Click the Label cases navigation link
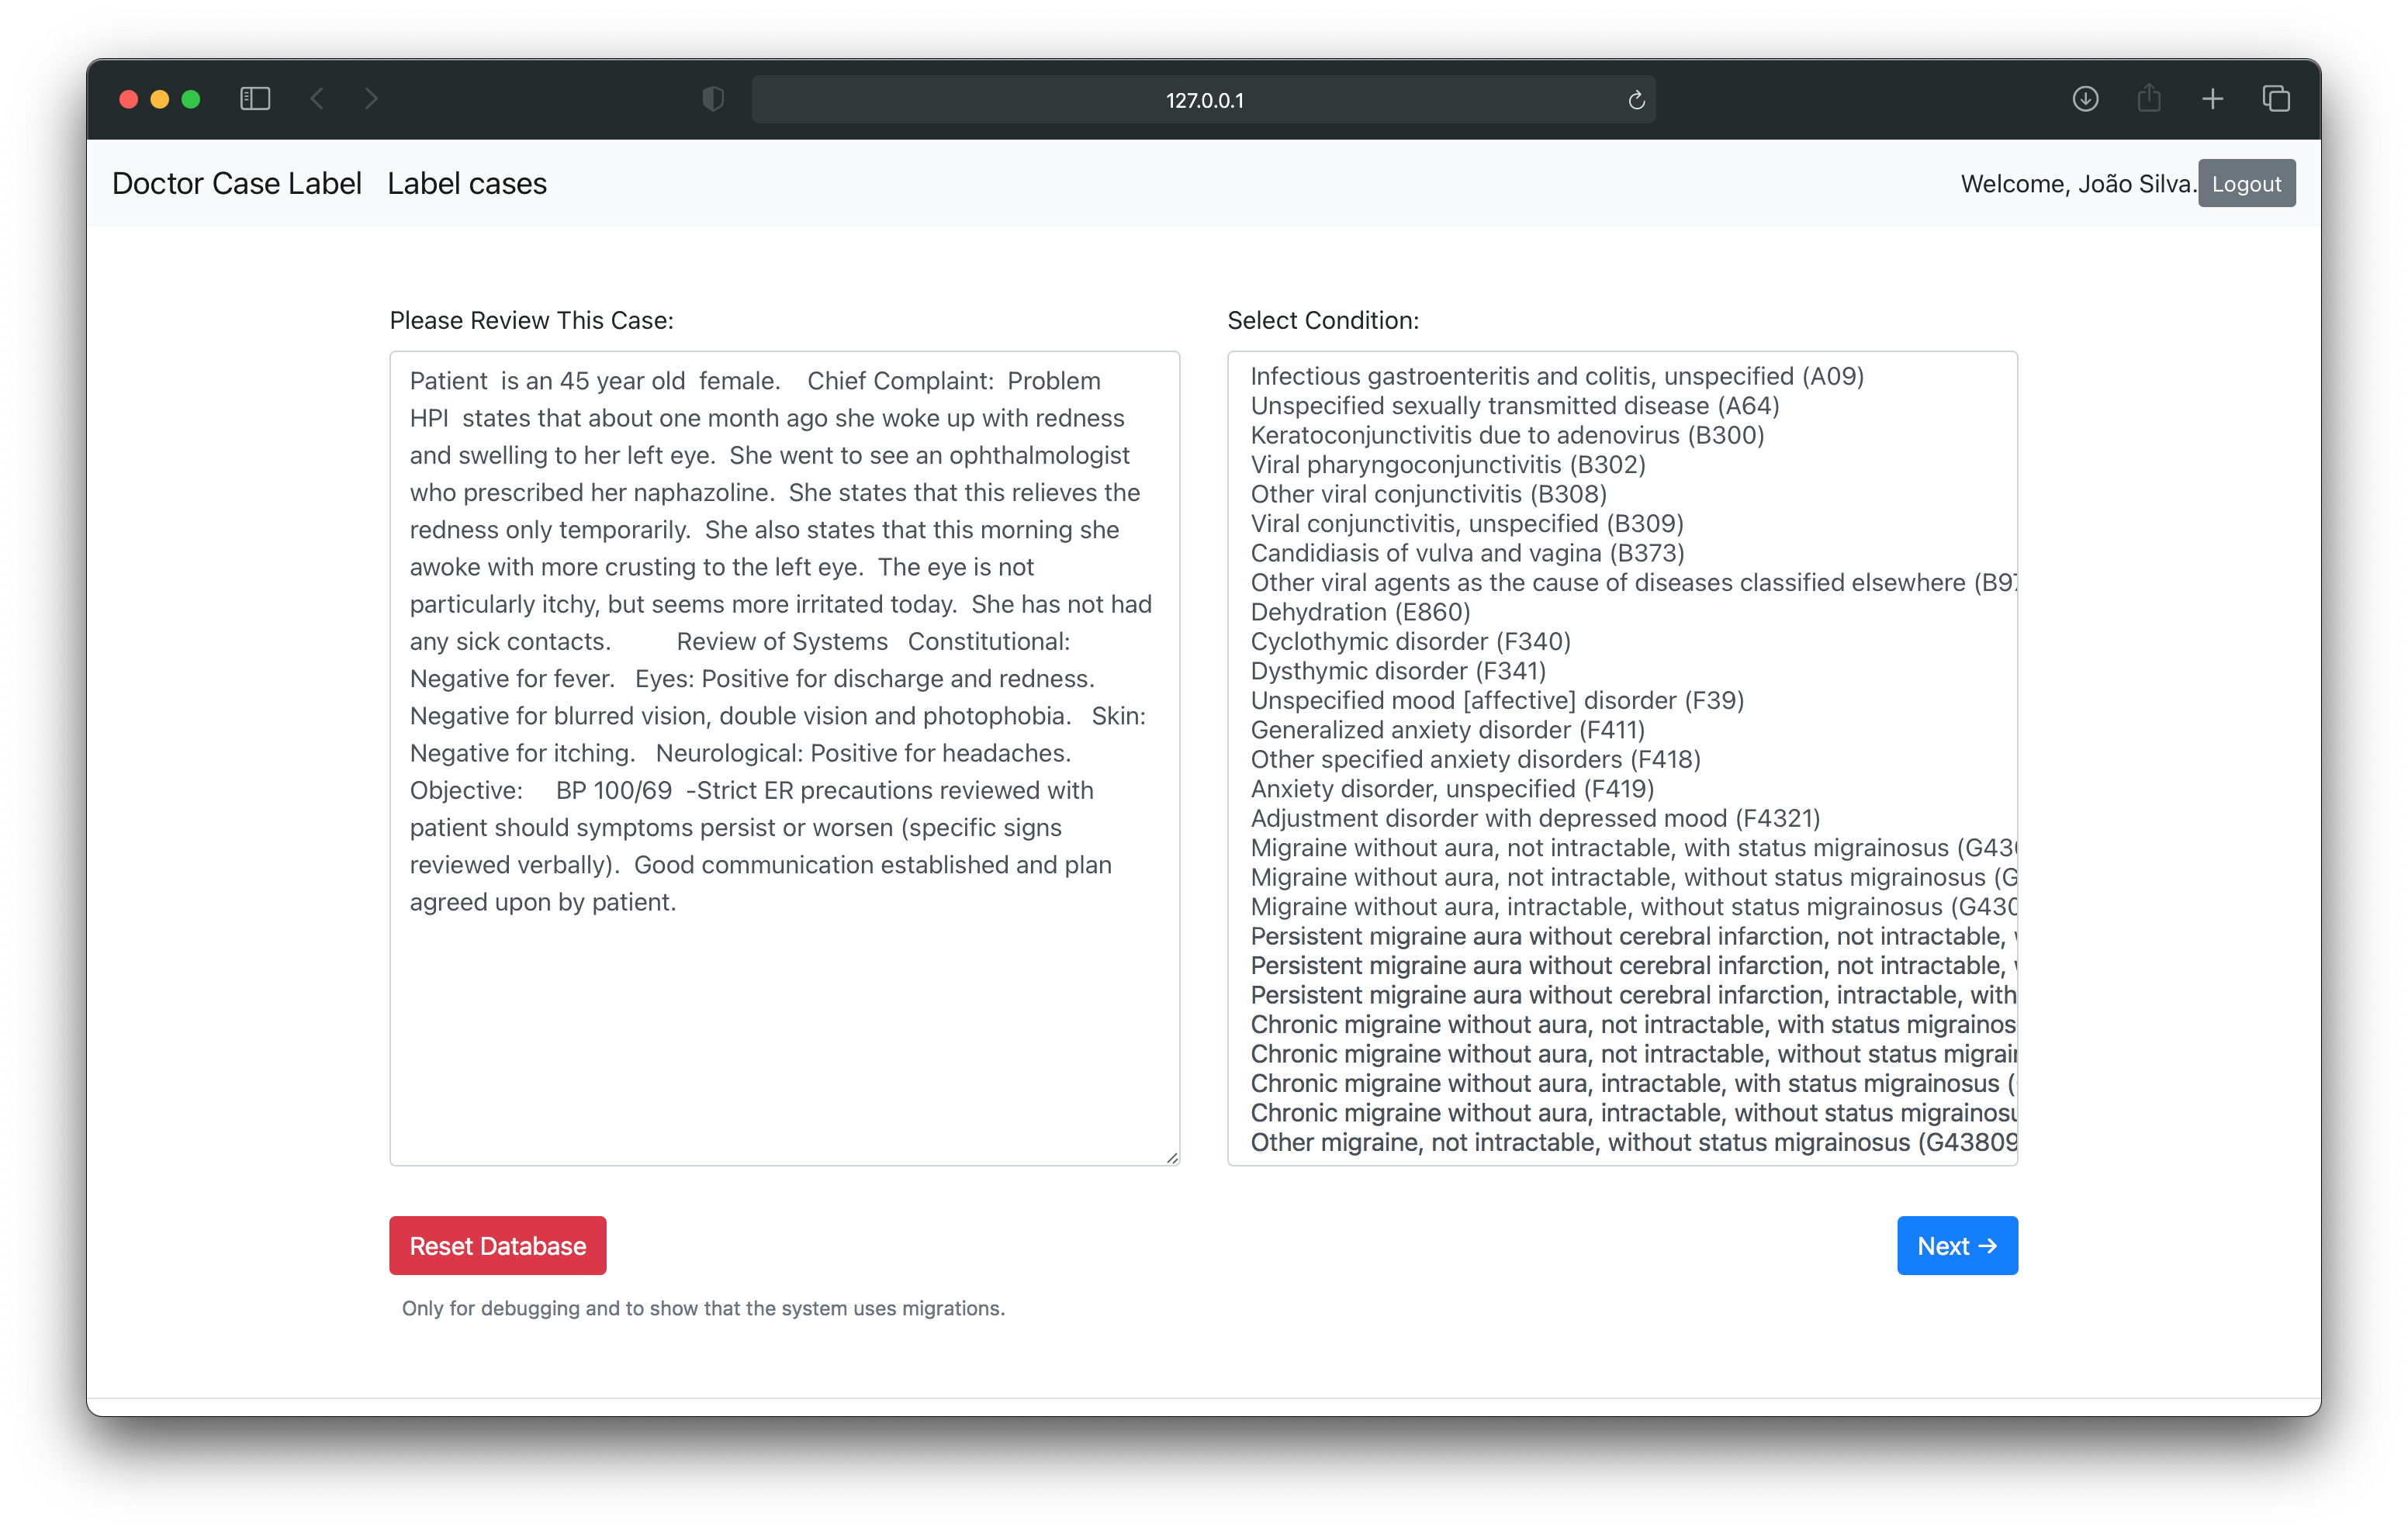Viewport: 2408px width, 1531px height. [465, 184]
